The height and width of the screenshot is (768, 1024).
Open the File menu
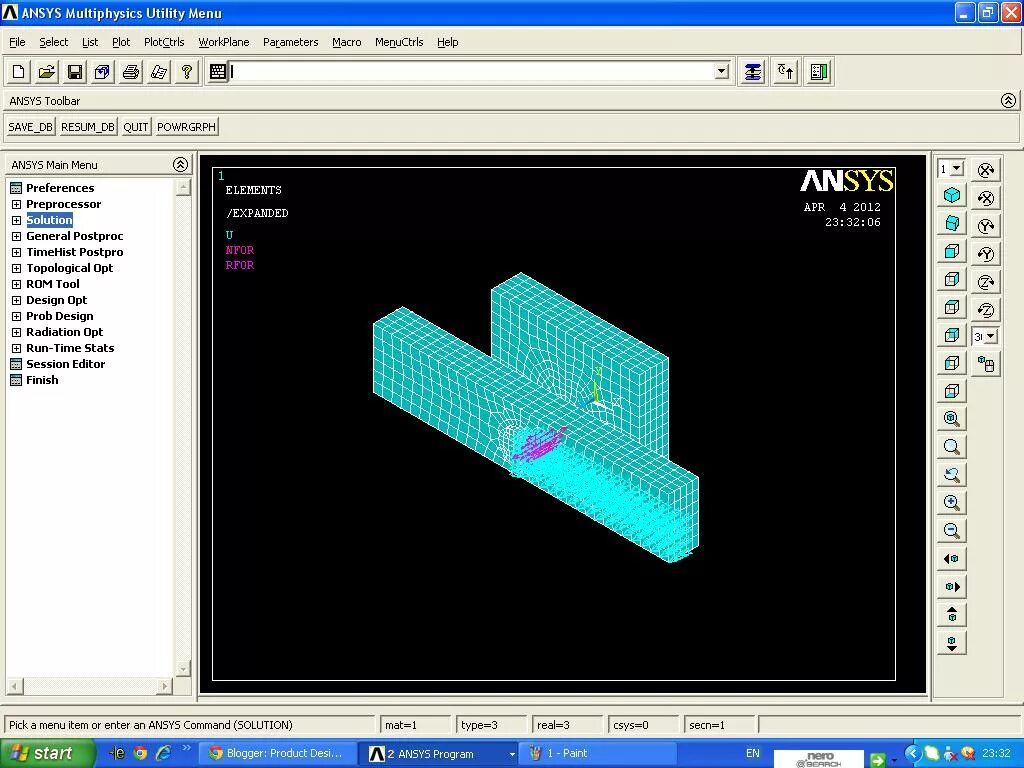[x=18, y=42]
